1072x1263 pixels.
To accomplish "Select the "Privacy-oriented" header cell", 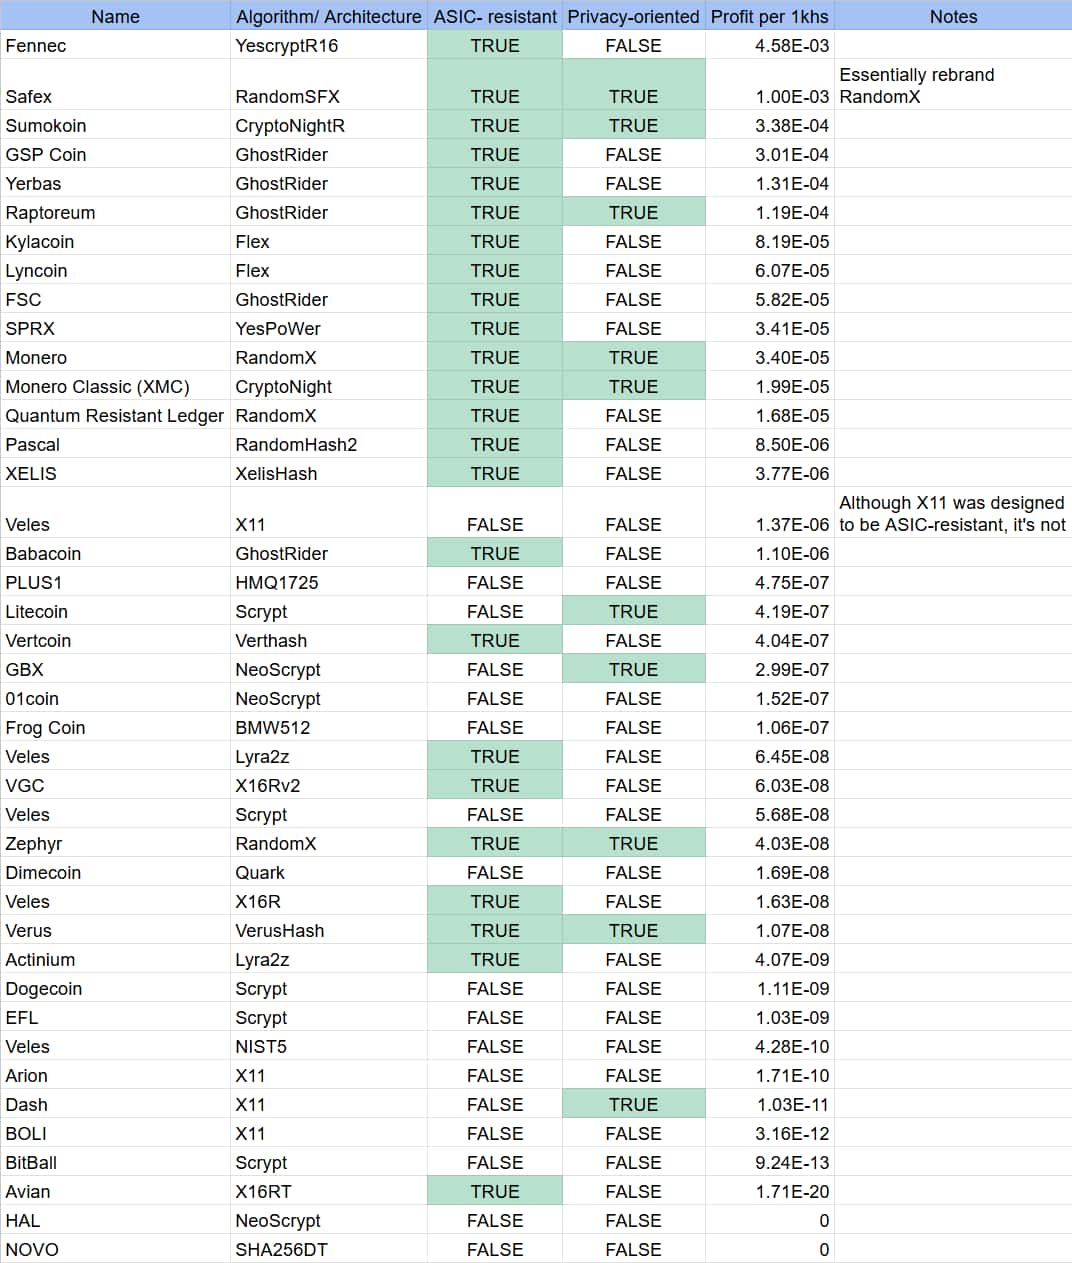I will pyautogui.click(x=633, y=16).
